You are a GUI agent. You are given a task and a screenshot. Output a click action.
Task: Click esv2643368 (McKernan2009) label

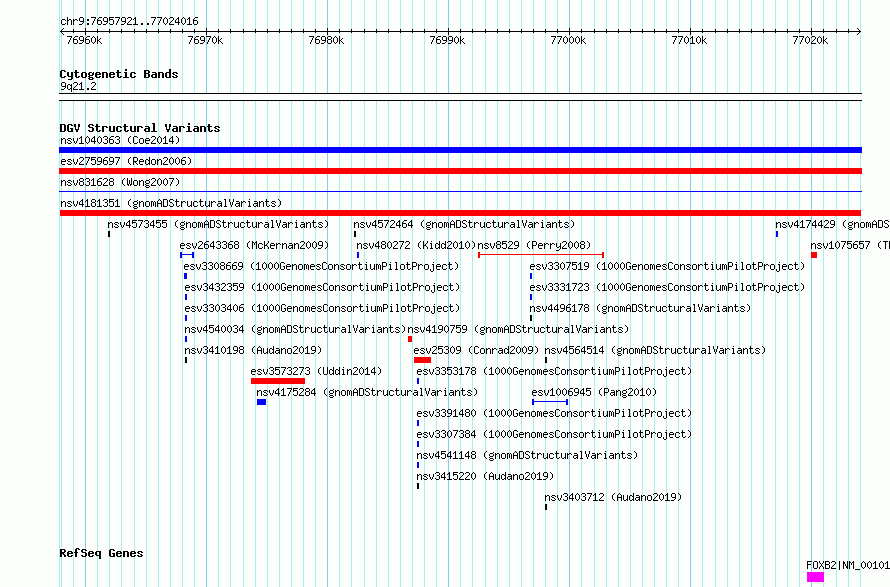254,245
